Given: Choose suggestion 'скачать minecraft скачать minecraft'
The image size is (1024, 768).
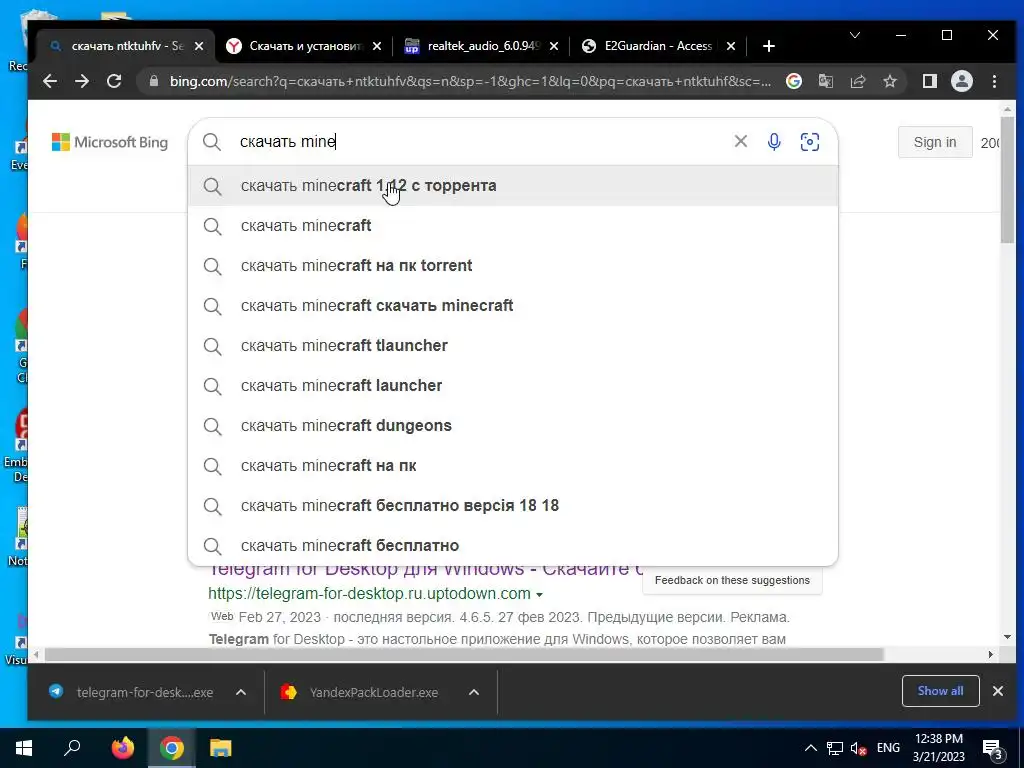Looking at the screenshot, I should [x=513, y=306].
